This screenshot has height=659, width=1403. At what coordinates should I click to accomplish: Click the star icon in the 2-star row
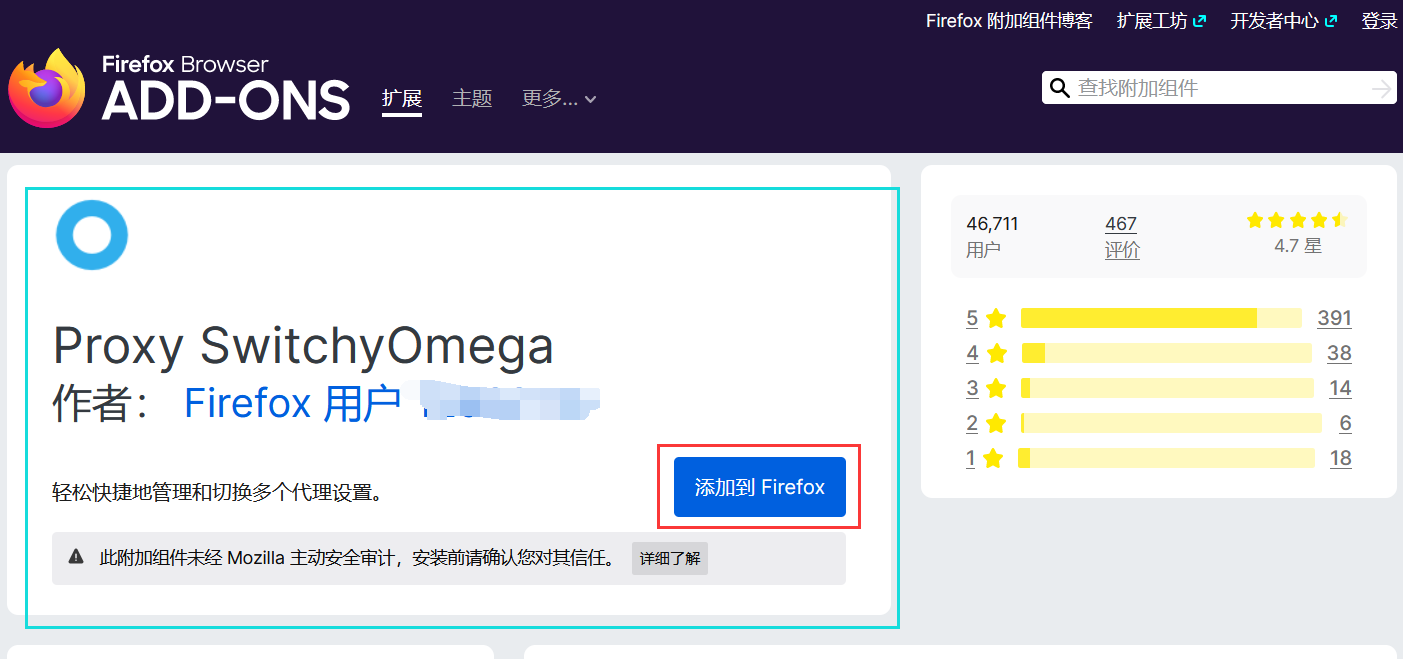click(995, 423)
